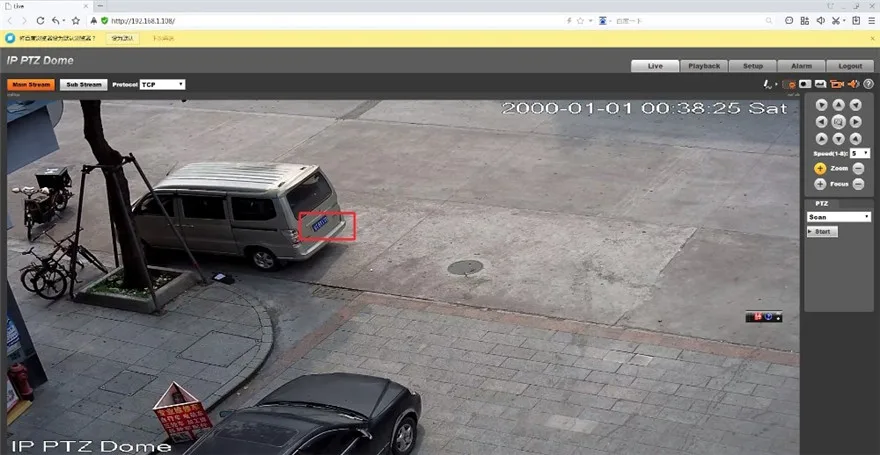The width and height of the screenshot is (880, 455).
Task: Go forward with the browser forward arrow
Action: pos(24,21)
